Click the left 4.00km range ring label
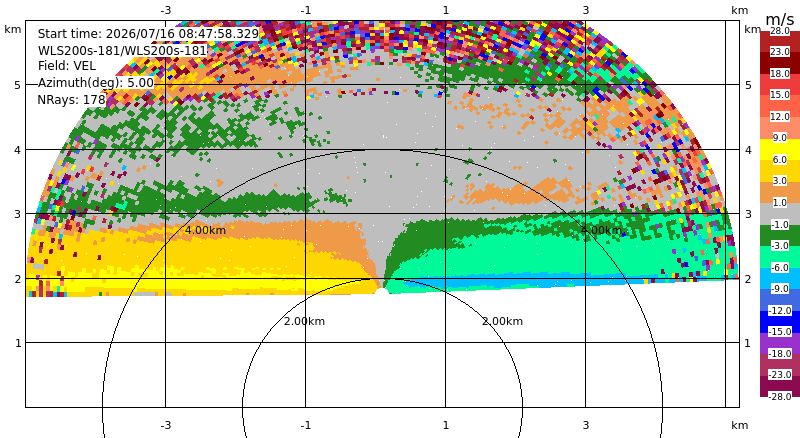Viewport: 800px width, 438px height. 205,230
